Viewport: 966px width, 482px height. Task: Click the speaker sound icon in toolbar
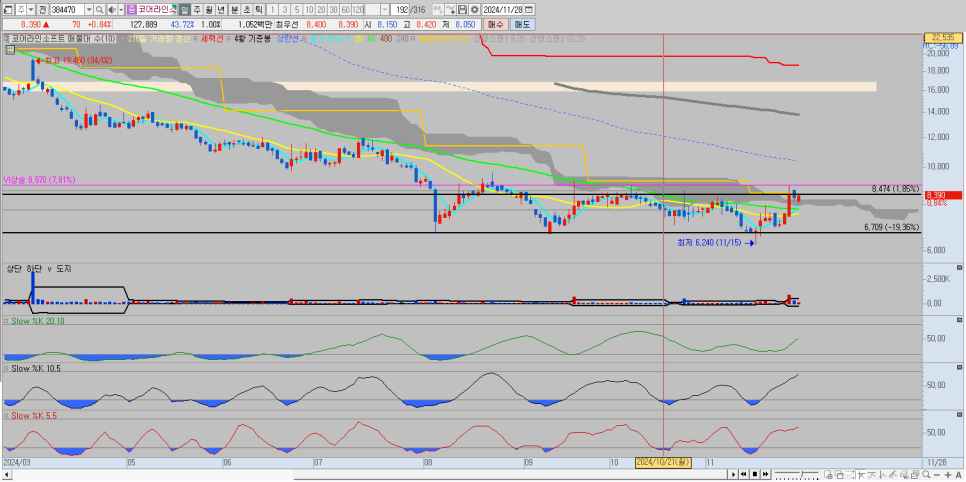[x=112, y=10]
